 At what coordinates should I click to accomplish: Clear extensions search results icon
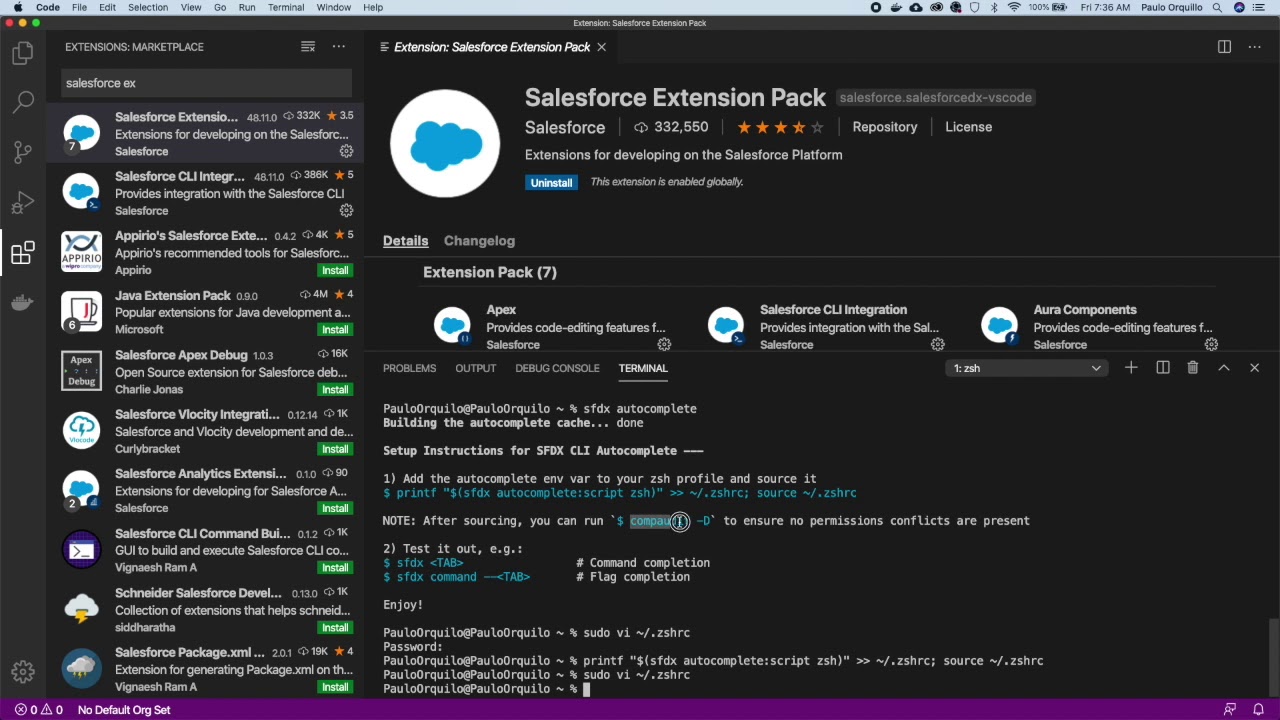(x=308, y=47)
